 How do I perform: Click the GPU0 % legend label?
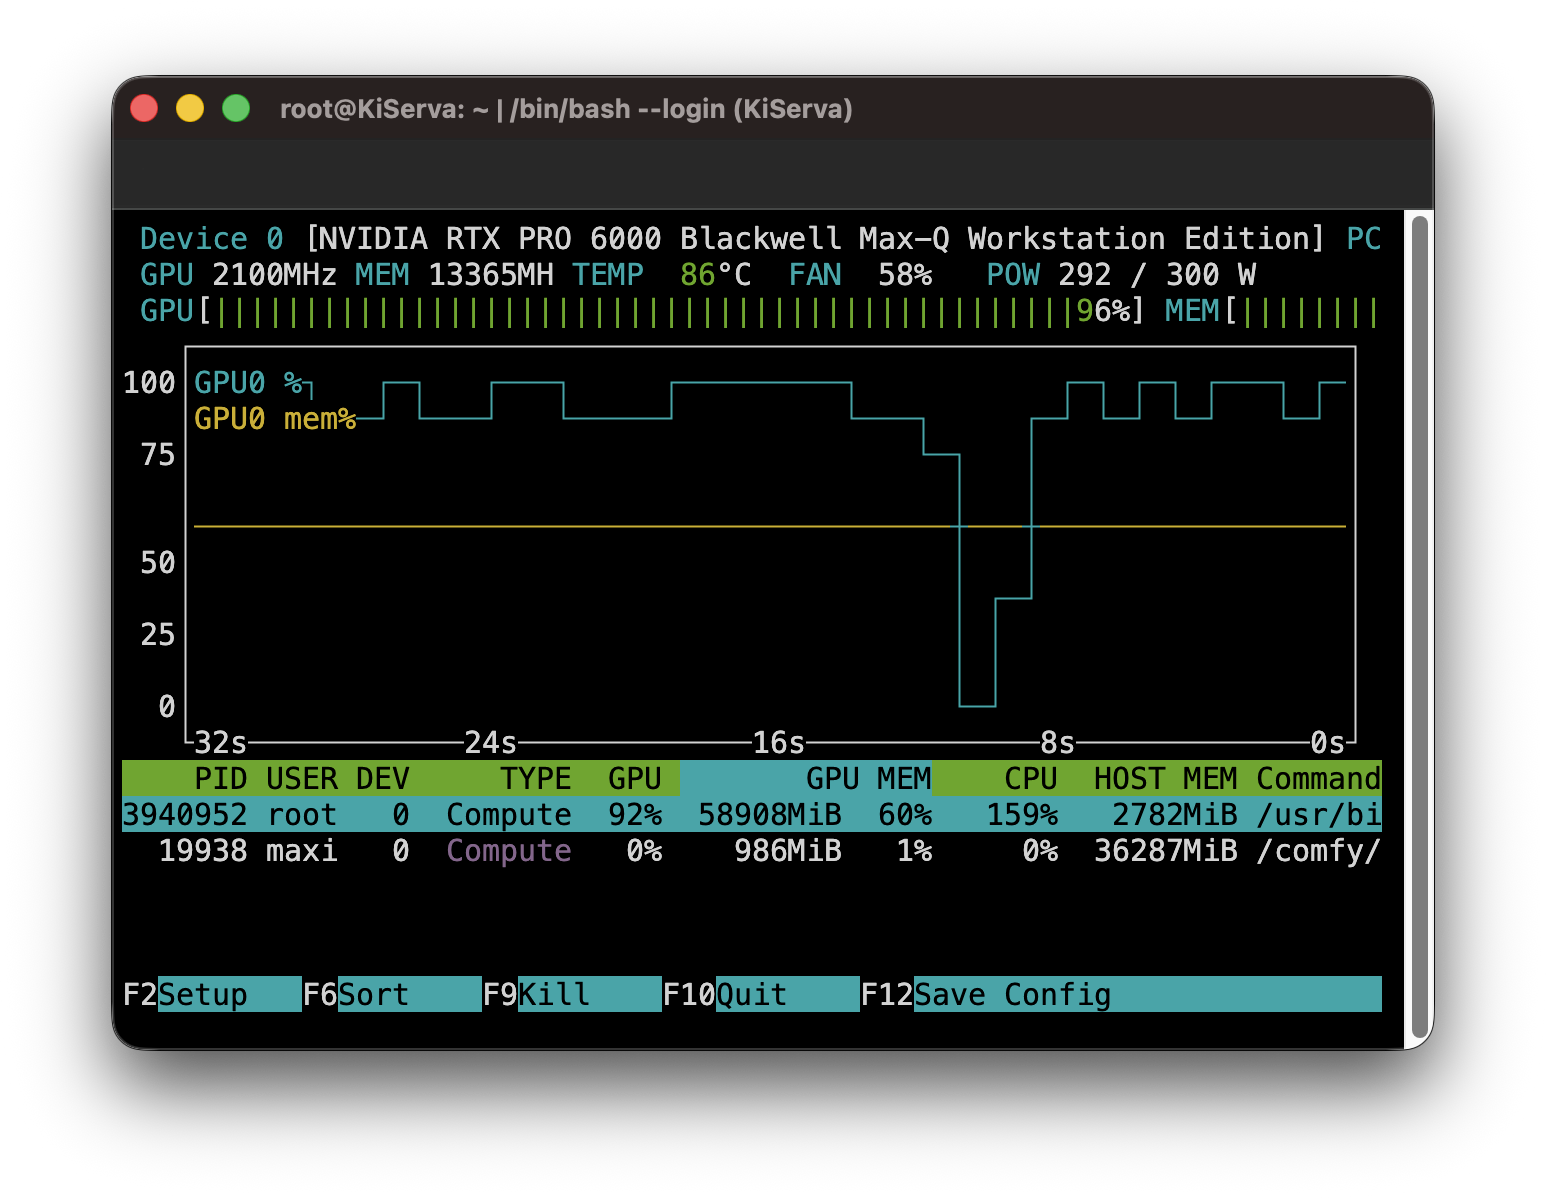(248, 382)
